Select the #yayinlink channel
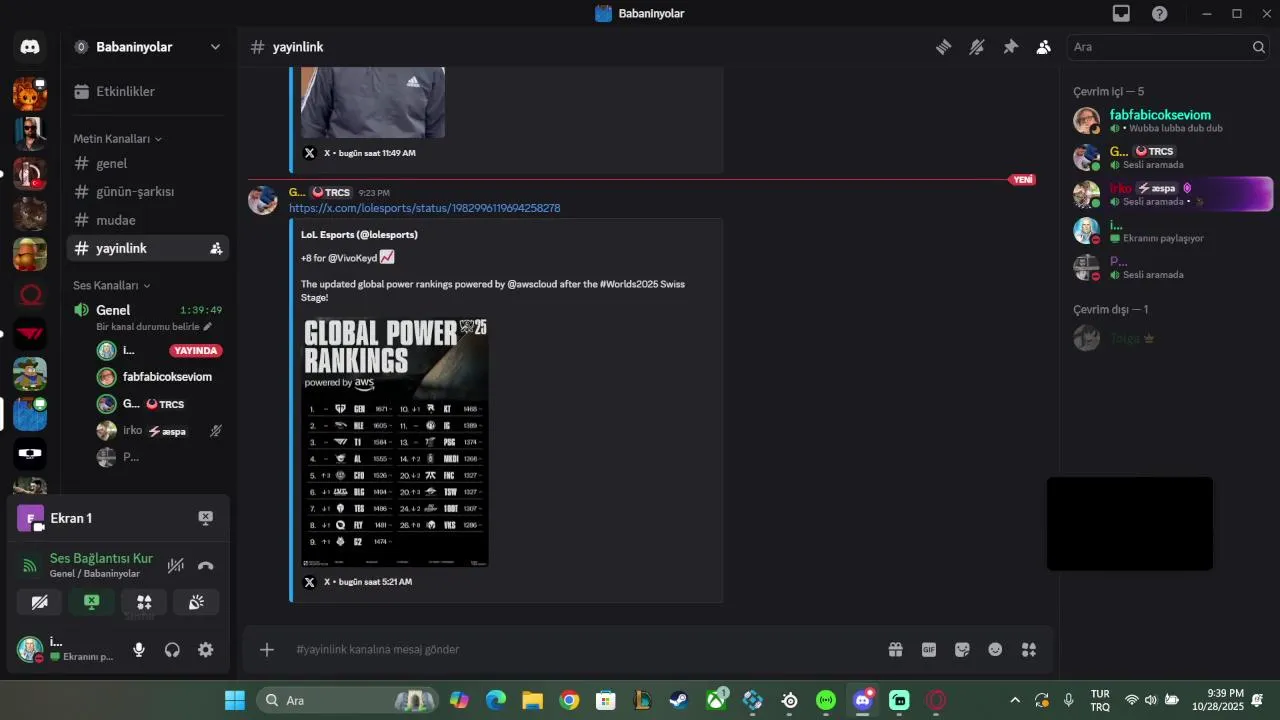 click(148, 248)
